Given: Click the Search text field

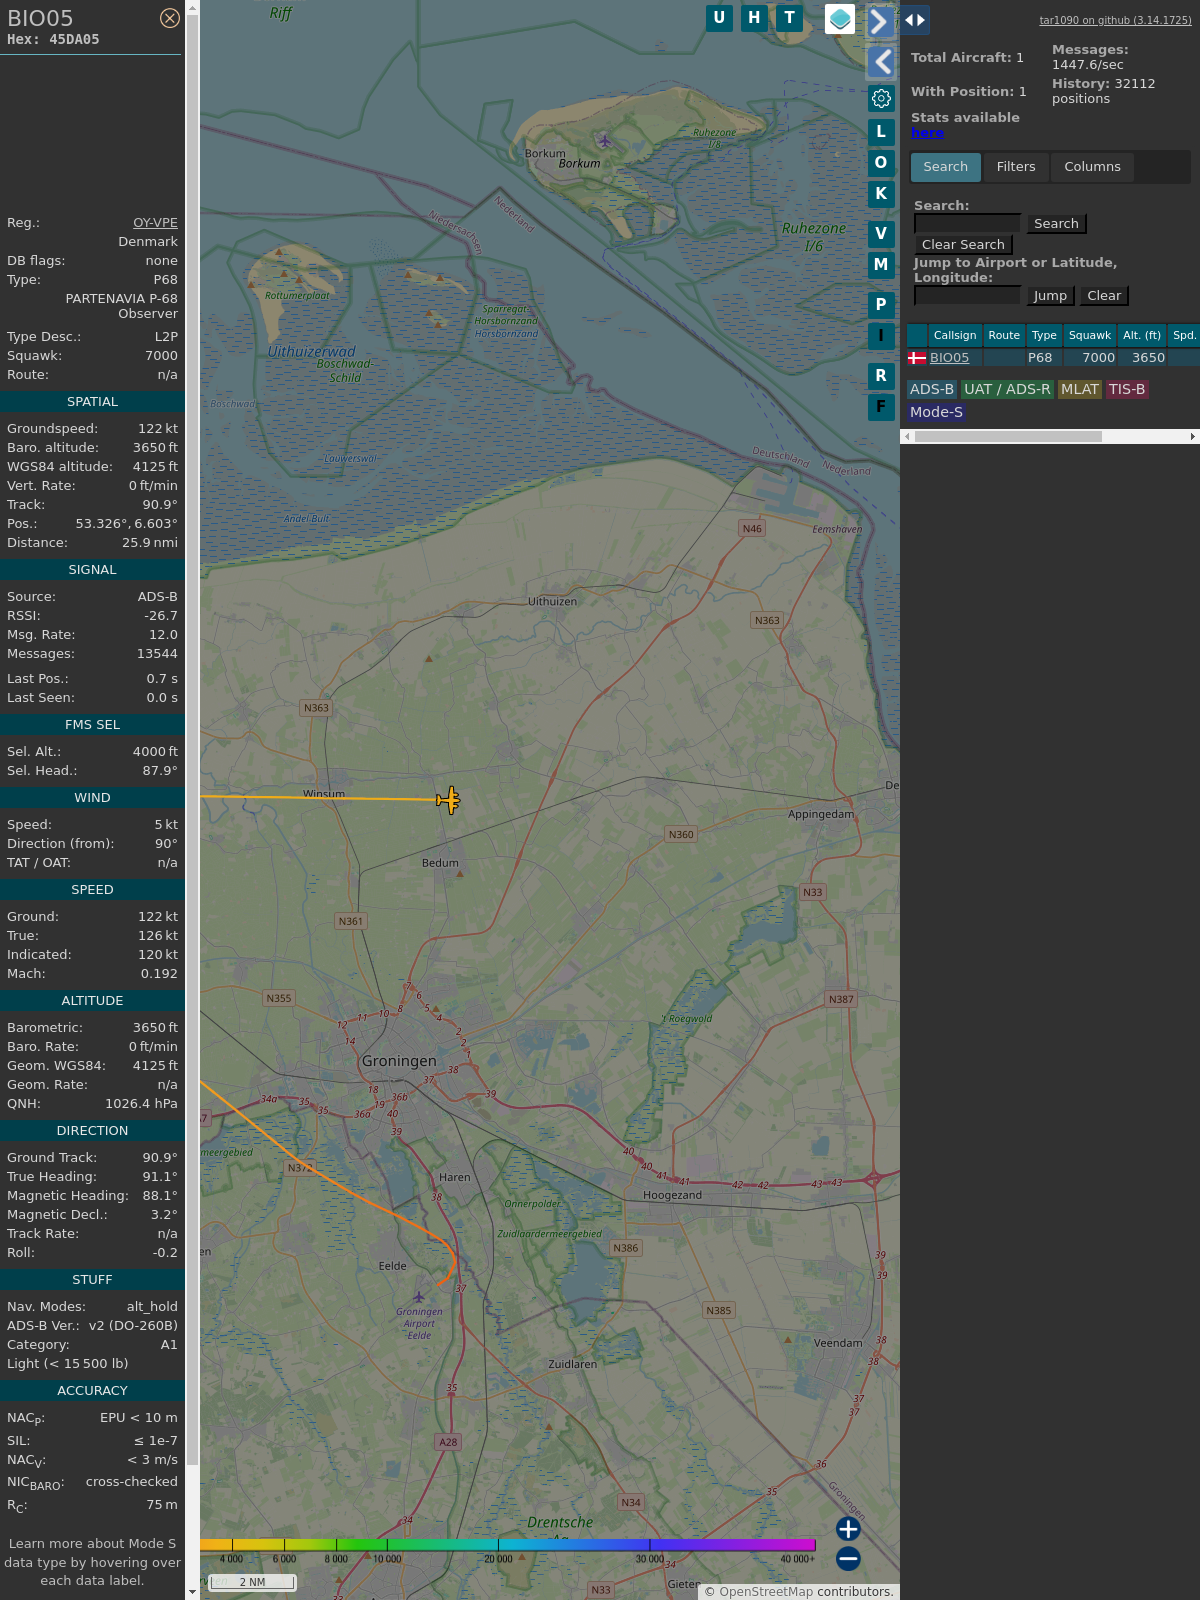Looking at the screenshot, I should pyautogui.click(x=967, y=224).
